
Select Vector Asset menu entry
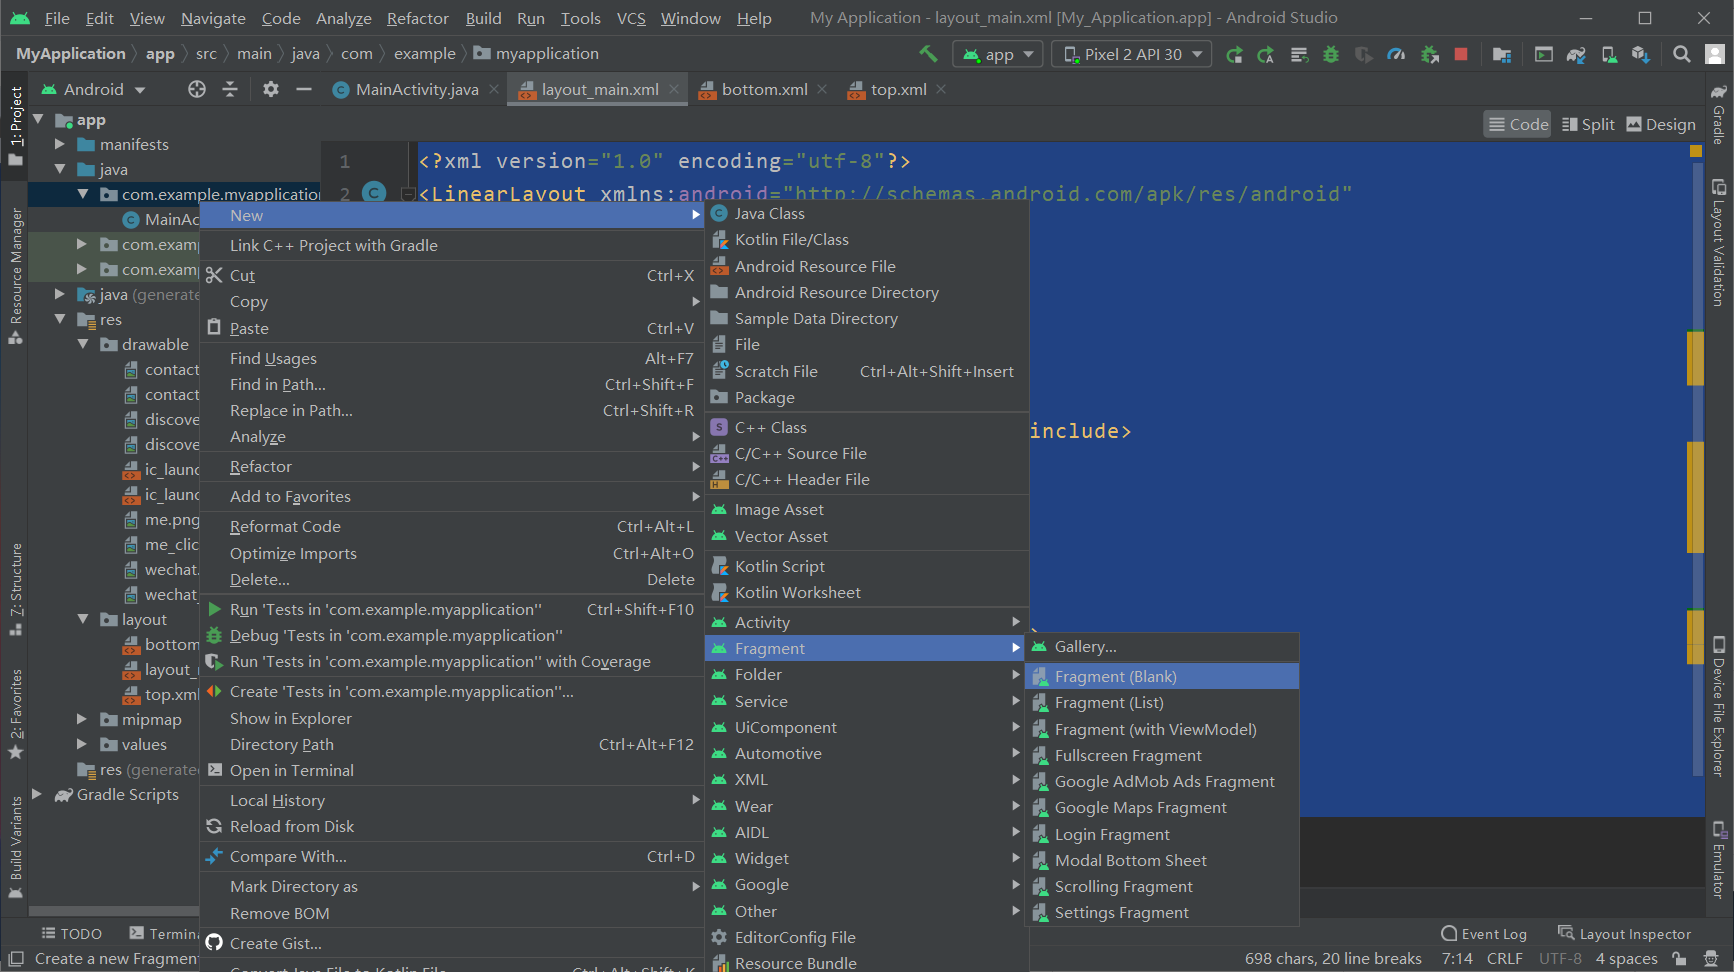pos(867,536)
